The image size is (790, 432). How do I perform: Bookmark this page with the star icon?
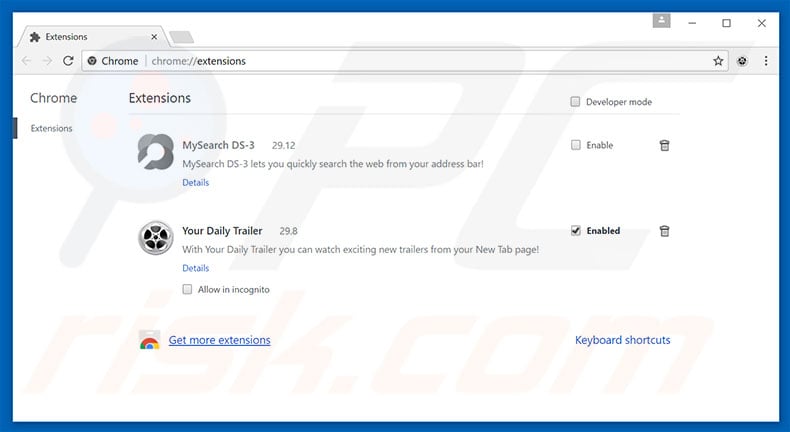[x=718, y=61]
